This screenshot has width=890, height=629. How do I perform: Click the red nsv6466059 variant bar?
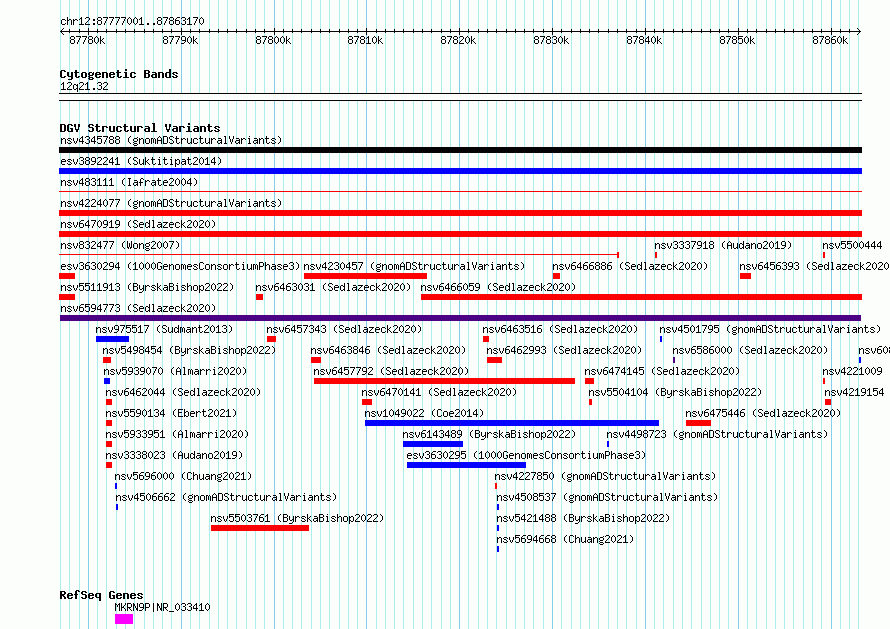641,297
